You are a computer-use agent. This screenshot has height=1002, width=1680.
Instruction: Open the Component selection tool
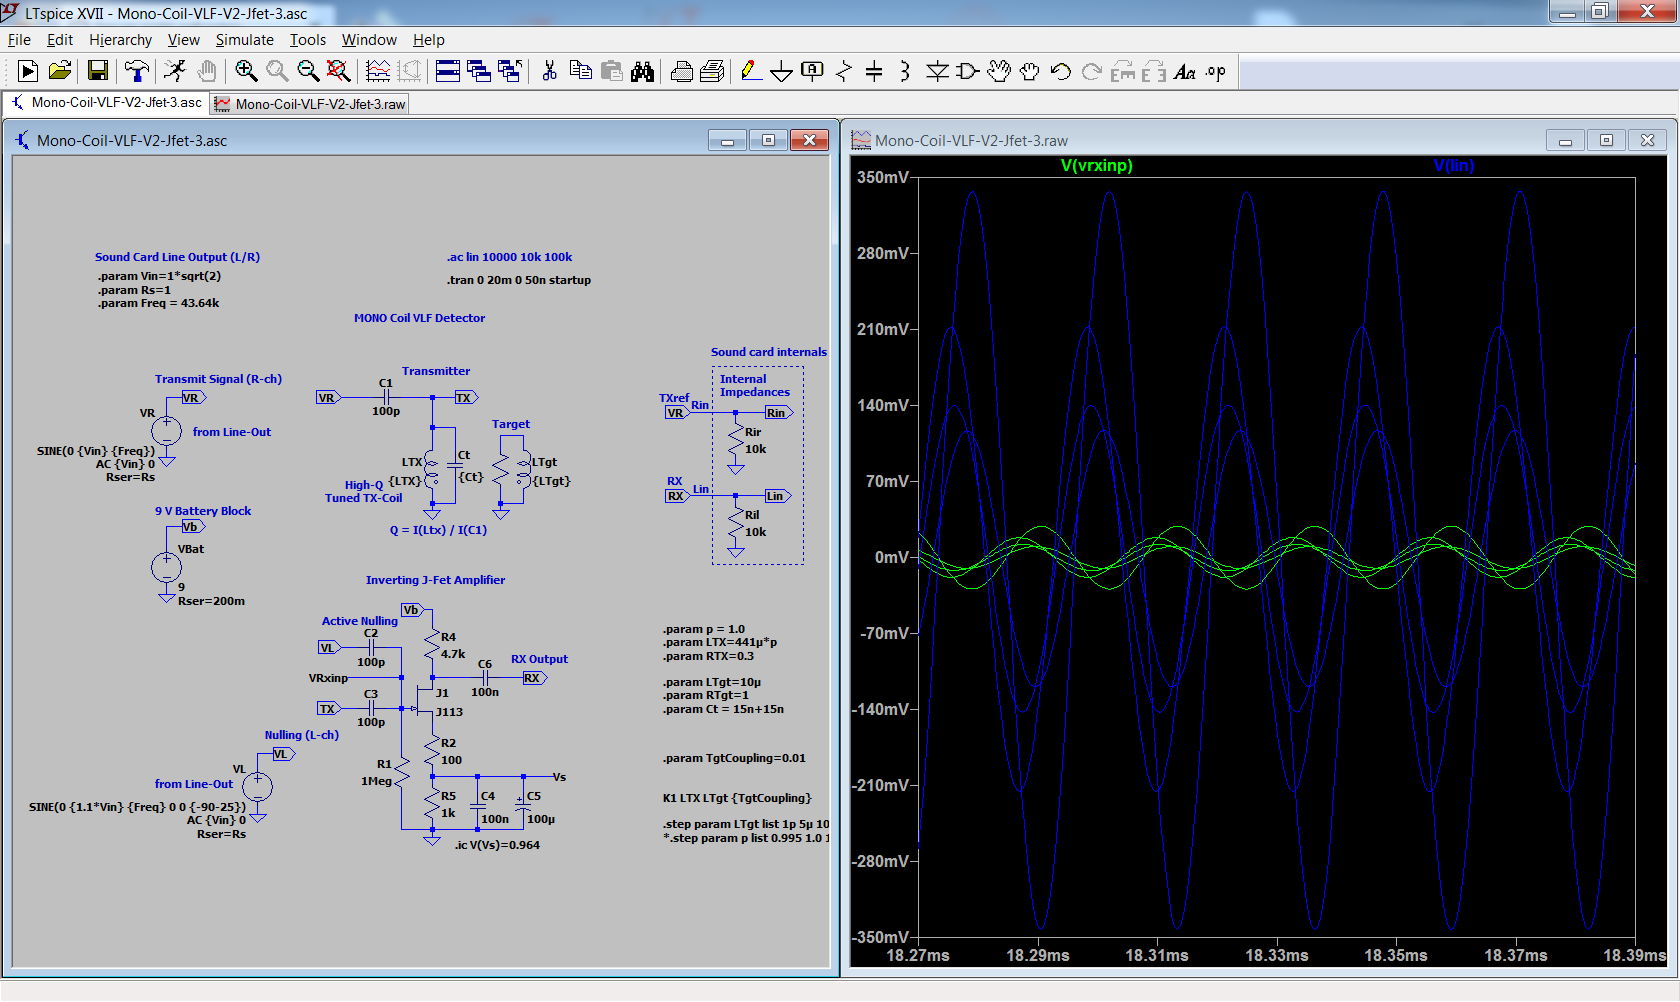[x=967, y=71]
